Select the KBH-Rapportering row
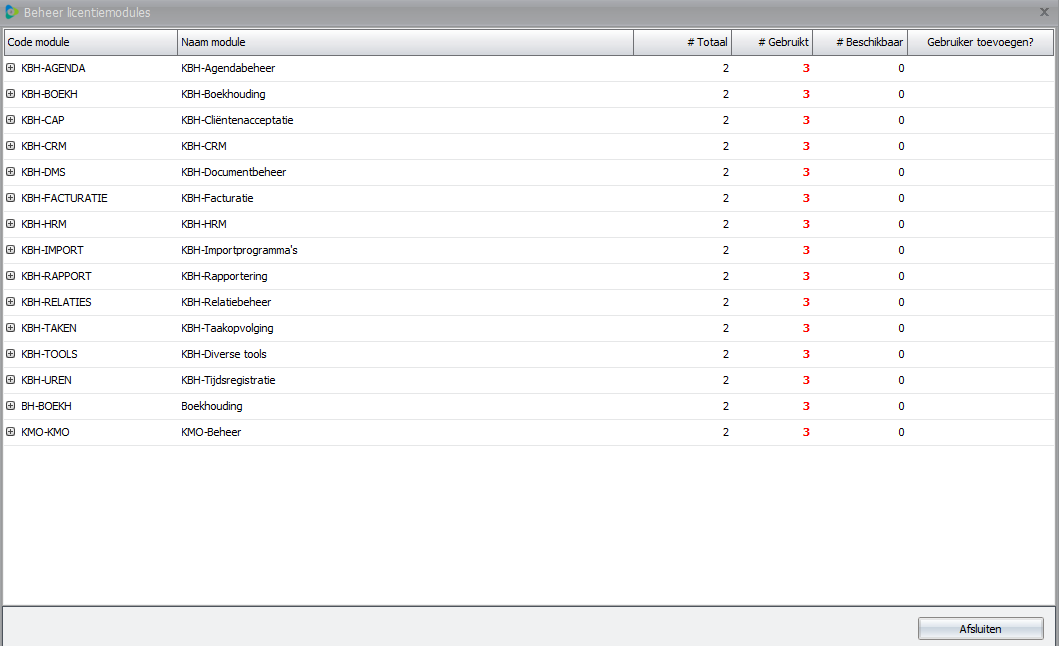 224,276
